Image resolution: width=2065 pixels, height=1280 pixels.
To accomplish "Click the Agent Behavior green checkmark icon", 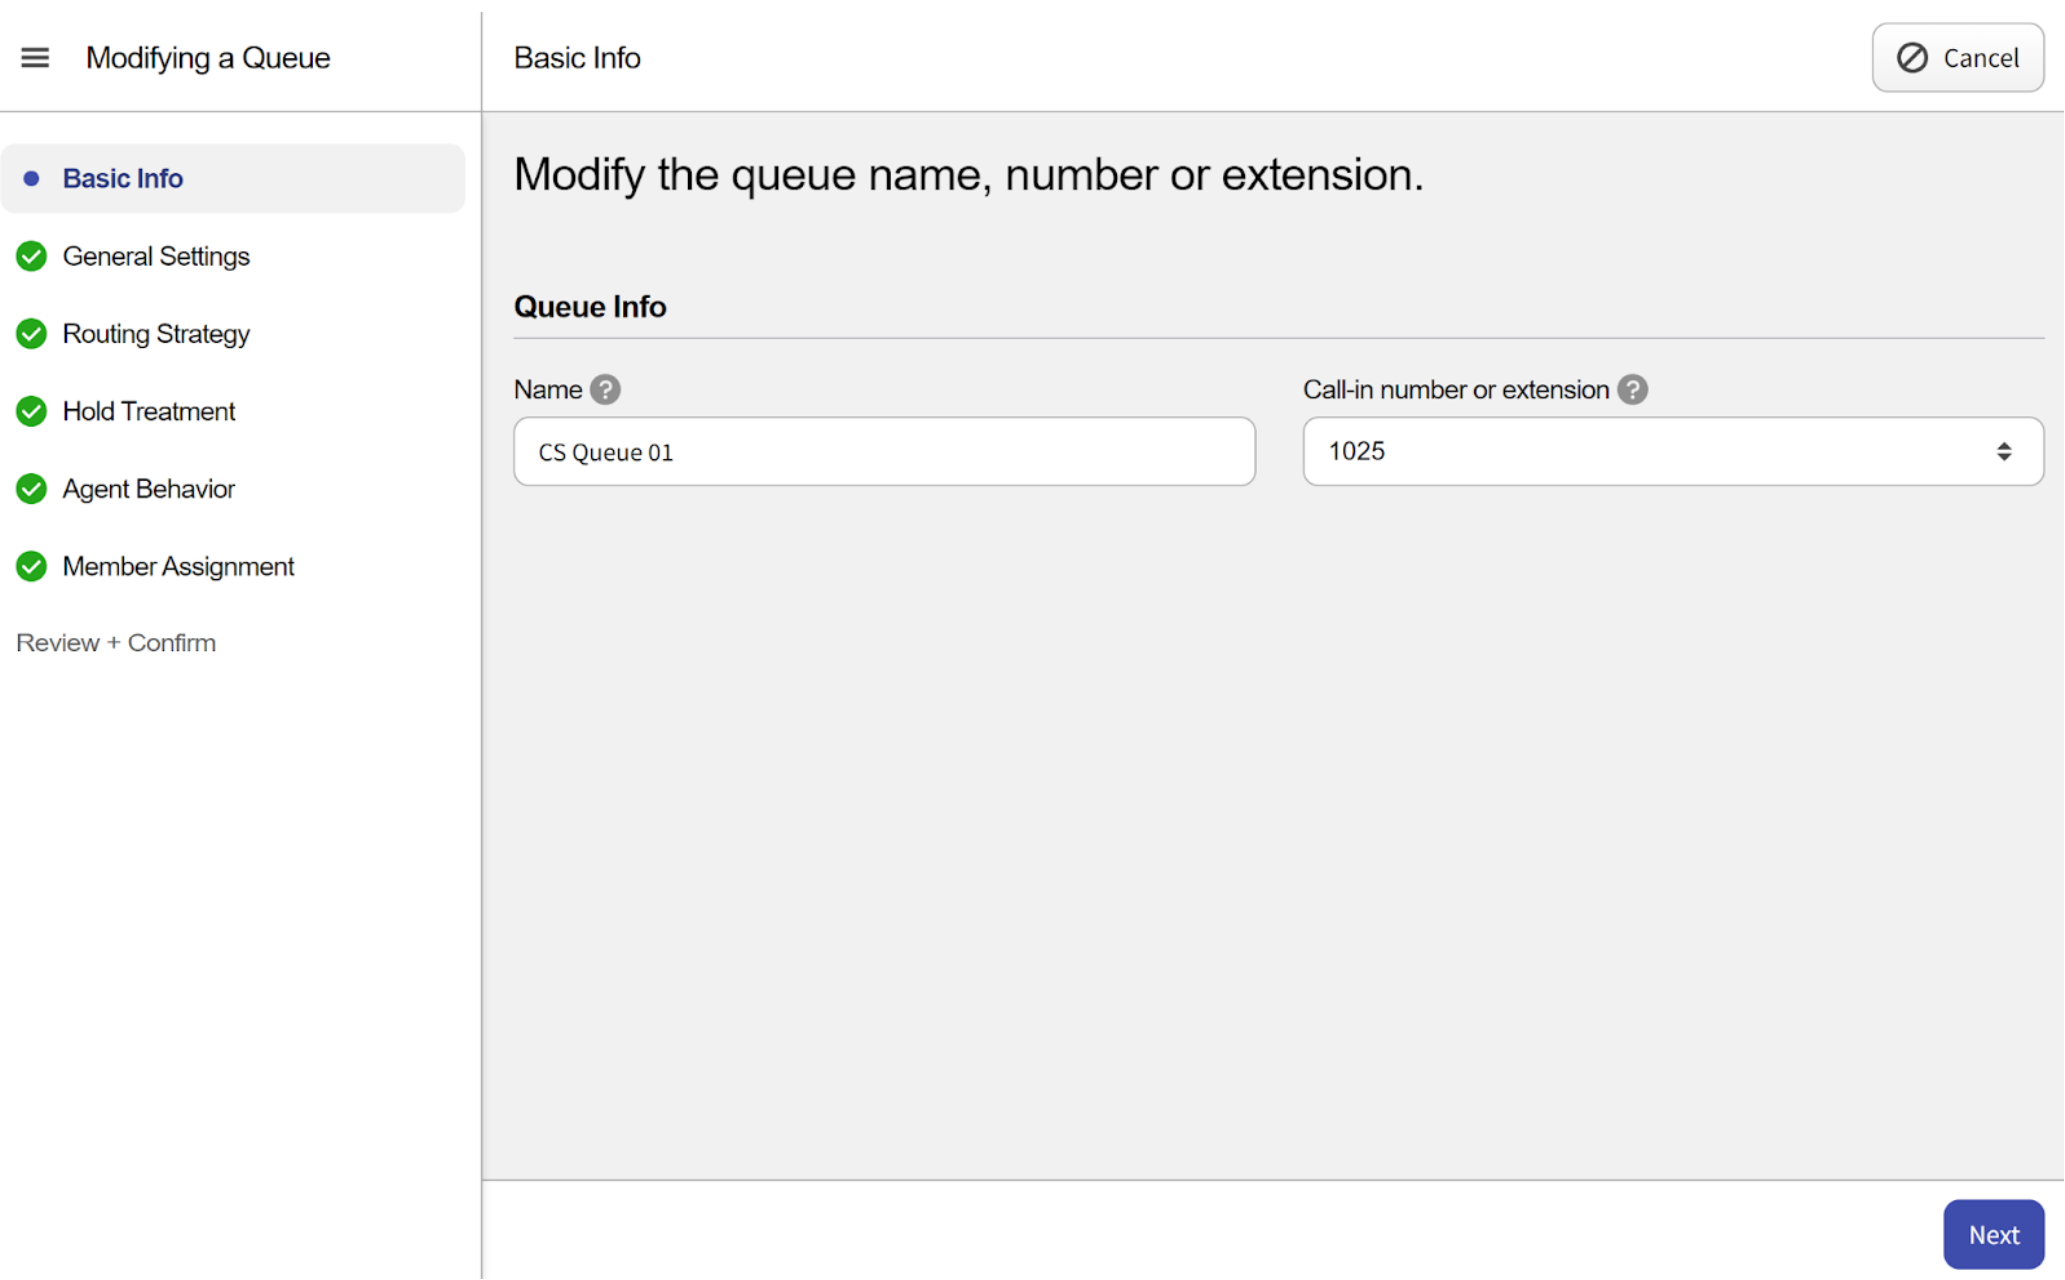I will click(31, 489).
